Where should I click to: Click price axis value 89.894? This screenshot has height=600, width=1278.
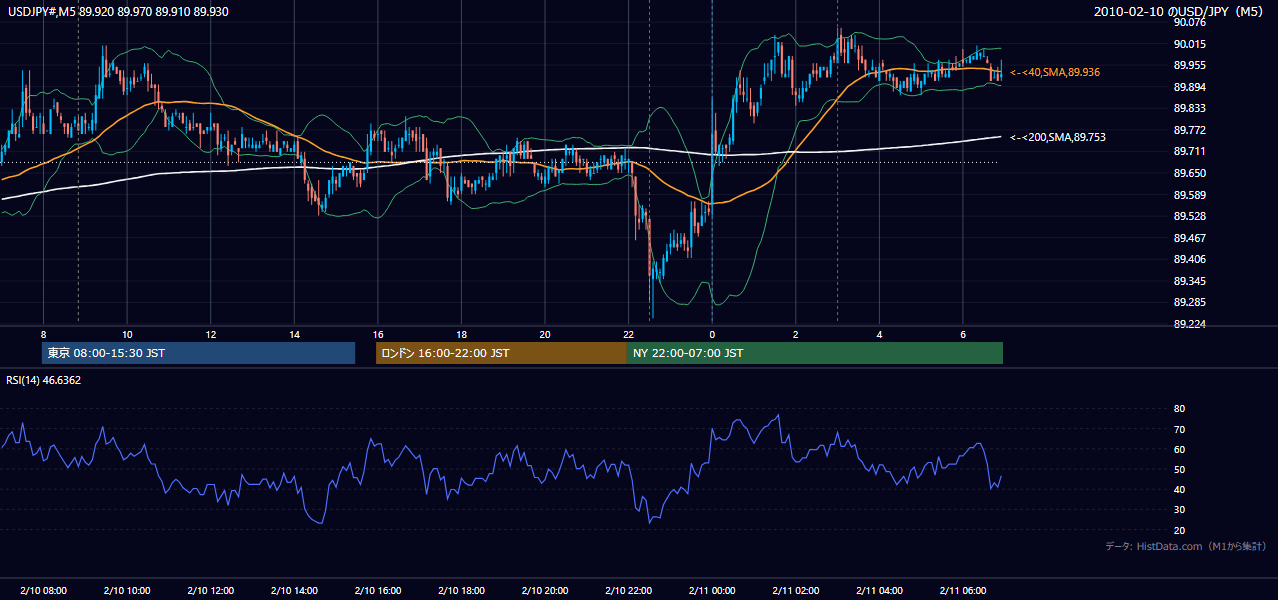tap(1191, 87)
